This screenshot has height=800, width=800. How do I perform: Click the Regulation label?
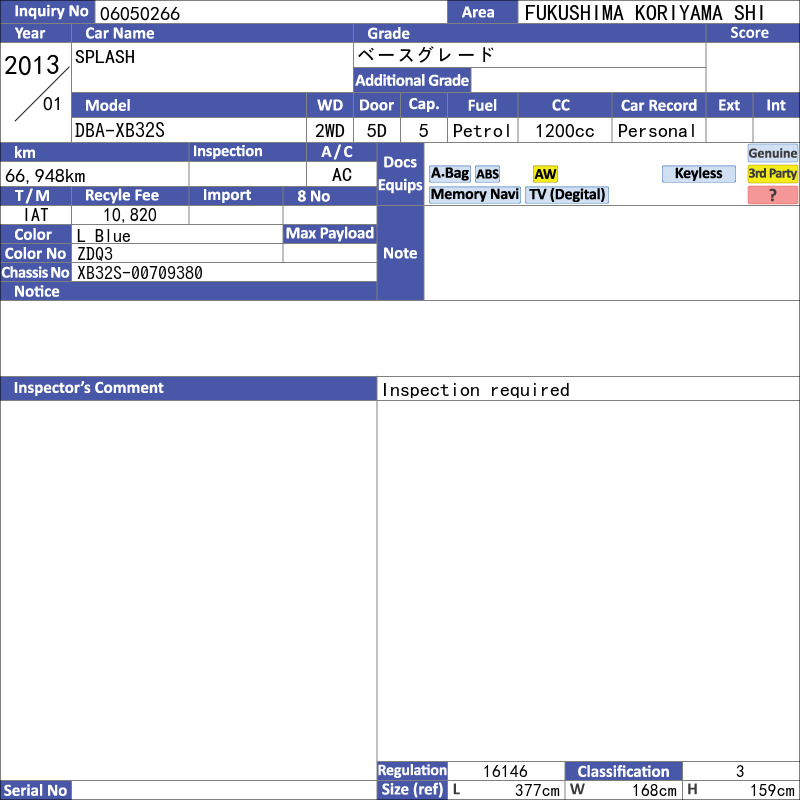(412, 770)
